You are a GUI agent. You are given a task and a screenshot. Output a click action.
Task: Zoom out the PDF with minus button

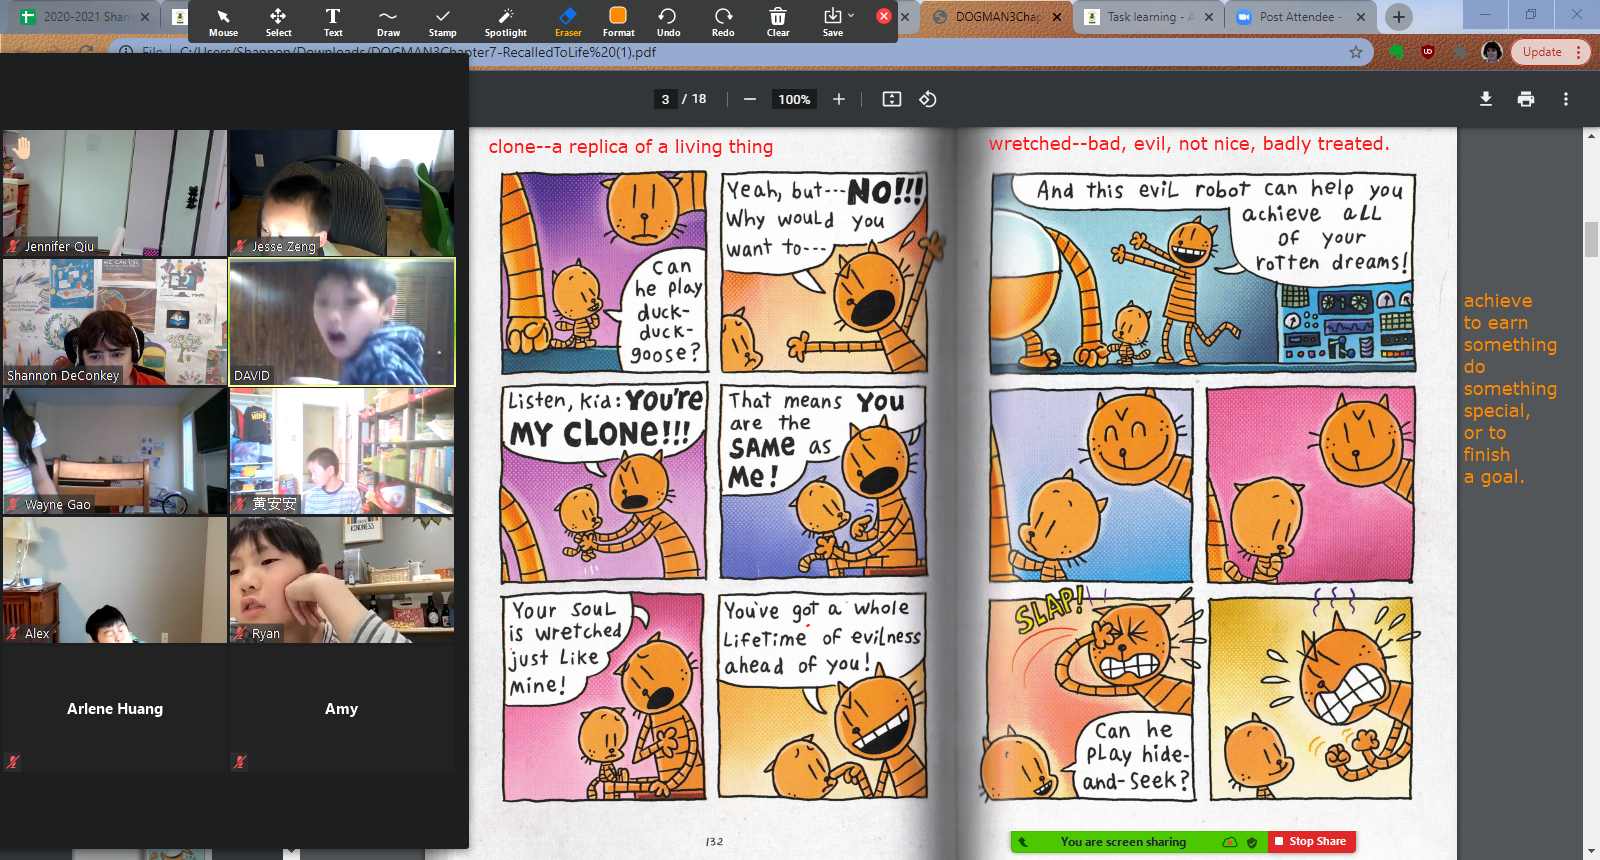point(749,99)
